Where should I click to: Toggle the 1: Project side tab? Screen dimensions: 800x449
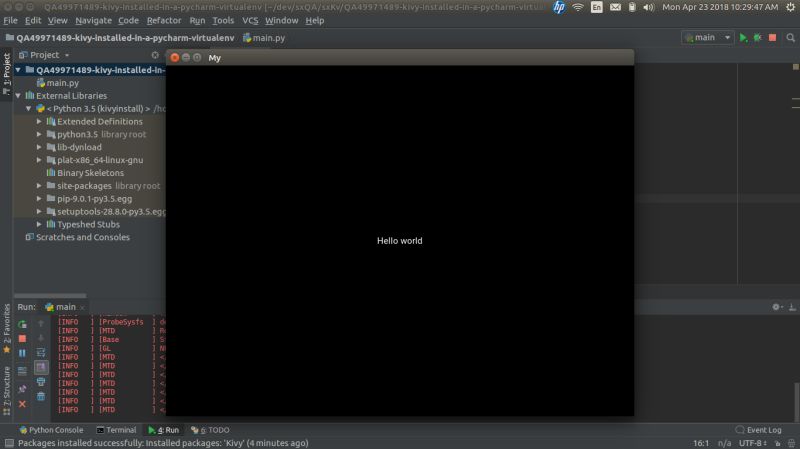(x=6, y=74)
